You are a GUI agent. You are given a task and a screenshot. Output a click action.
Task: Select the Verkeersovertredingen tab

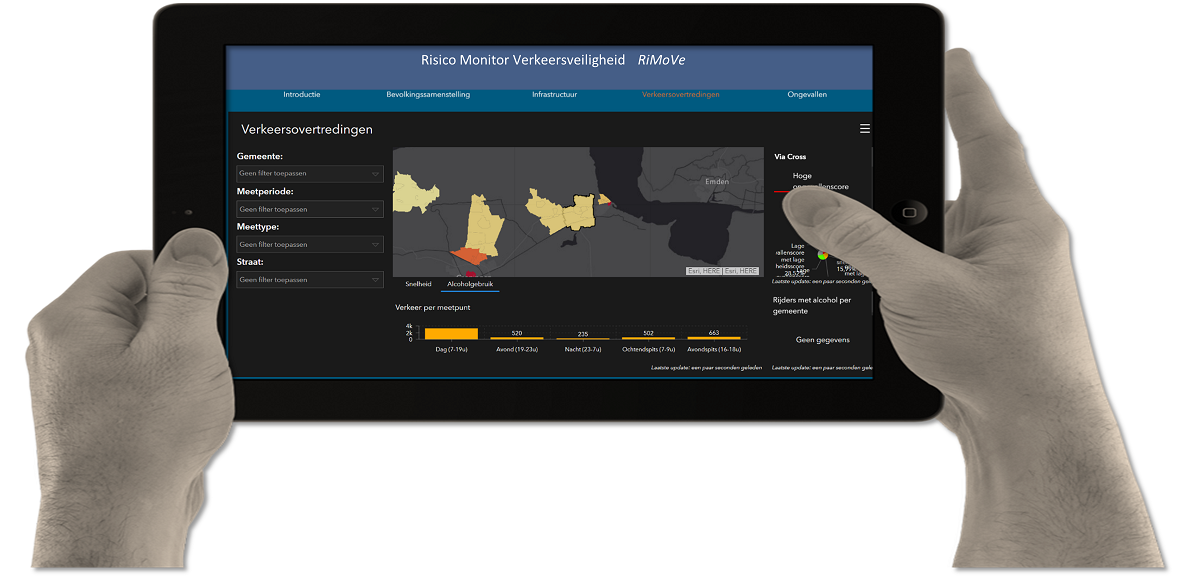coord(680,95)
